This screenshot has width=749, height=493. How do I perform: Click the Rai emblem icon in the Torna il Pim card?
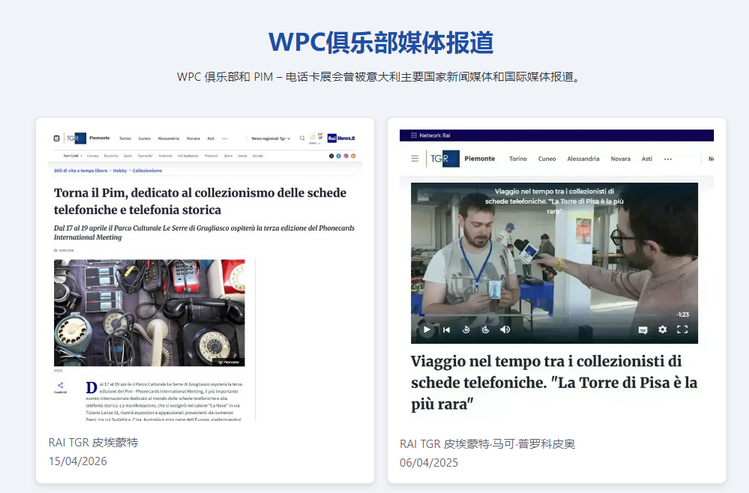[56, 139]
